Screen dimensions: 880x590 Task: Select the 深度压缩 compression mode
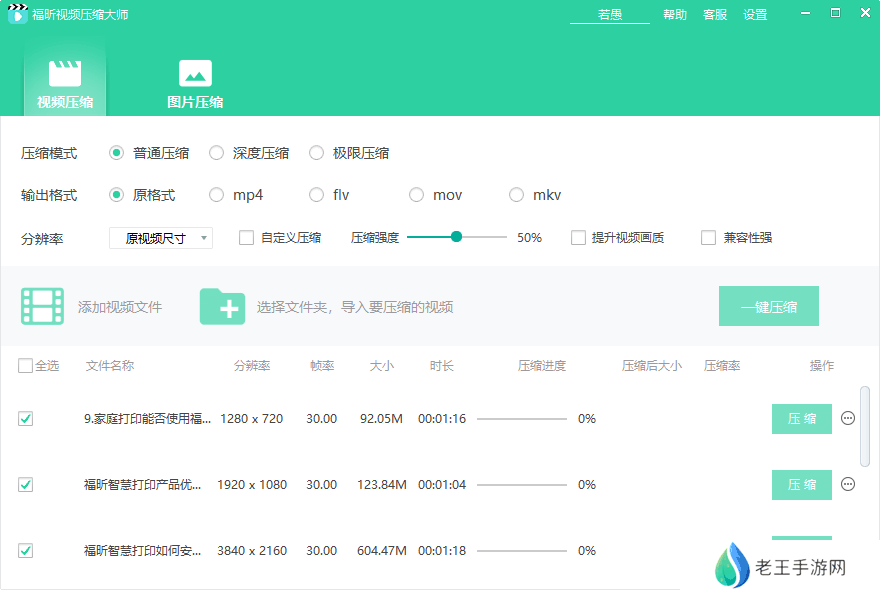click(216, 152)
